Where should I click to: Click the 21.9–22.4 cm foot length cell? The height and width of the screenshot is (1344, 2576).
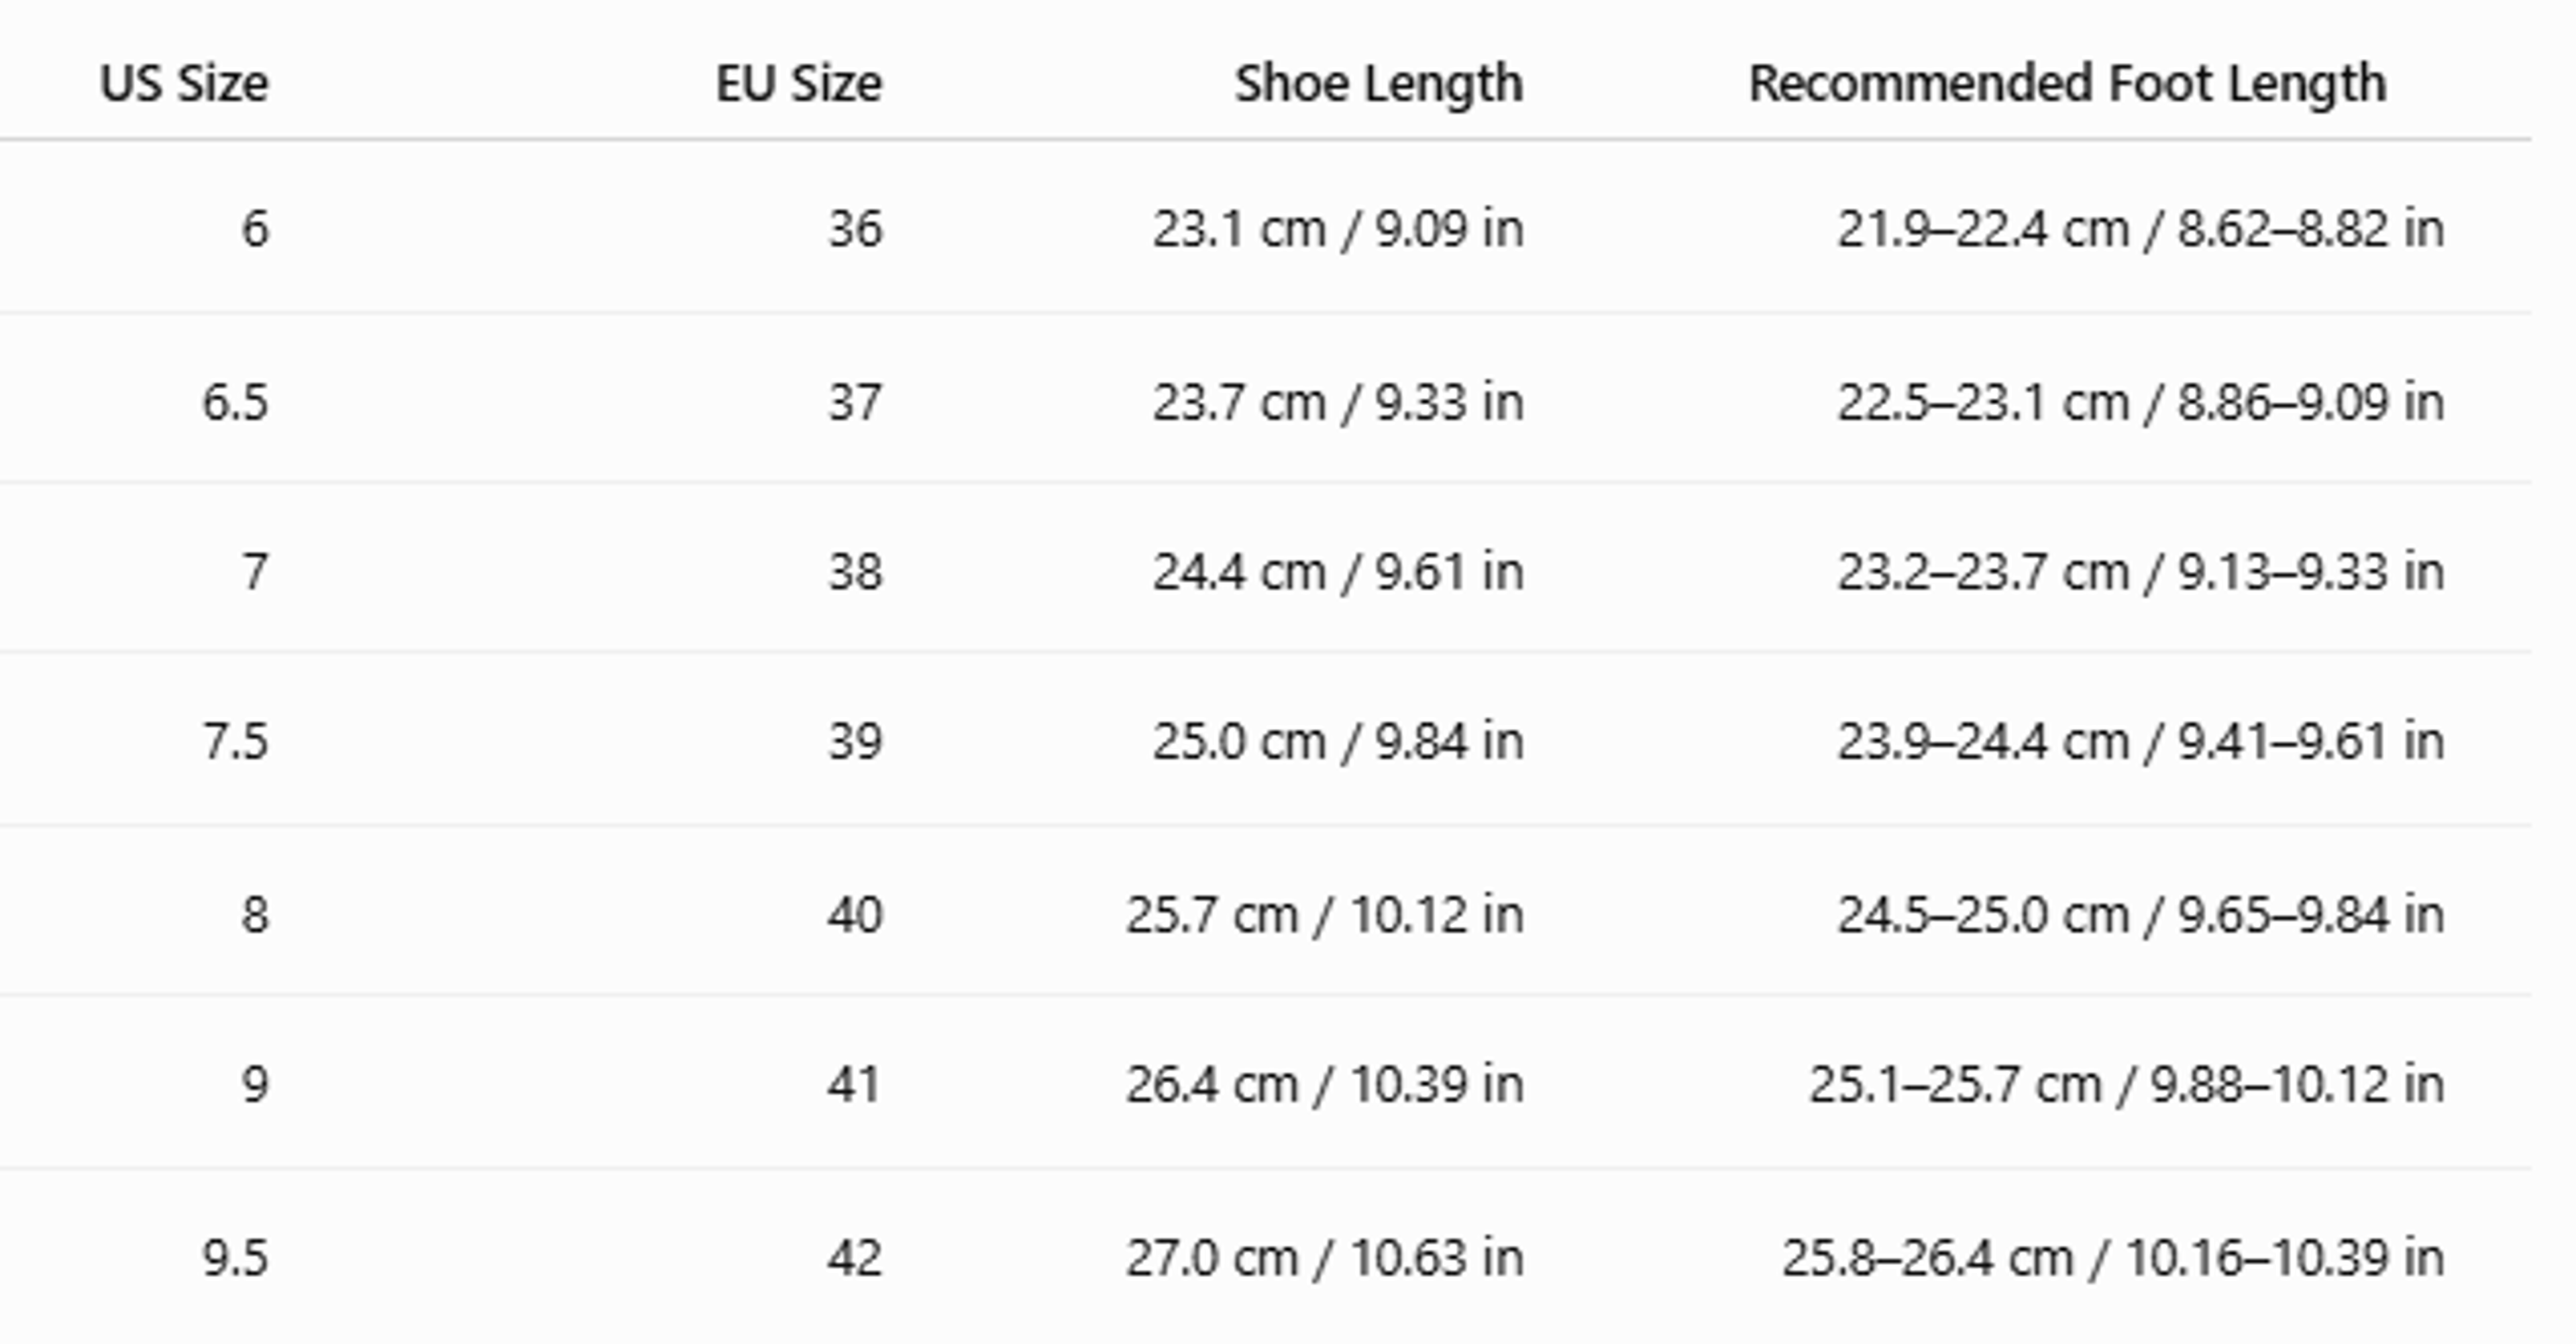coord(2140,229)
